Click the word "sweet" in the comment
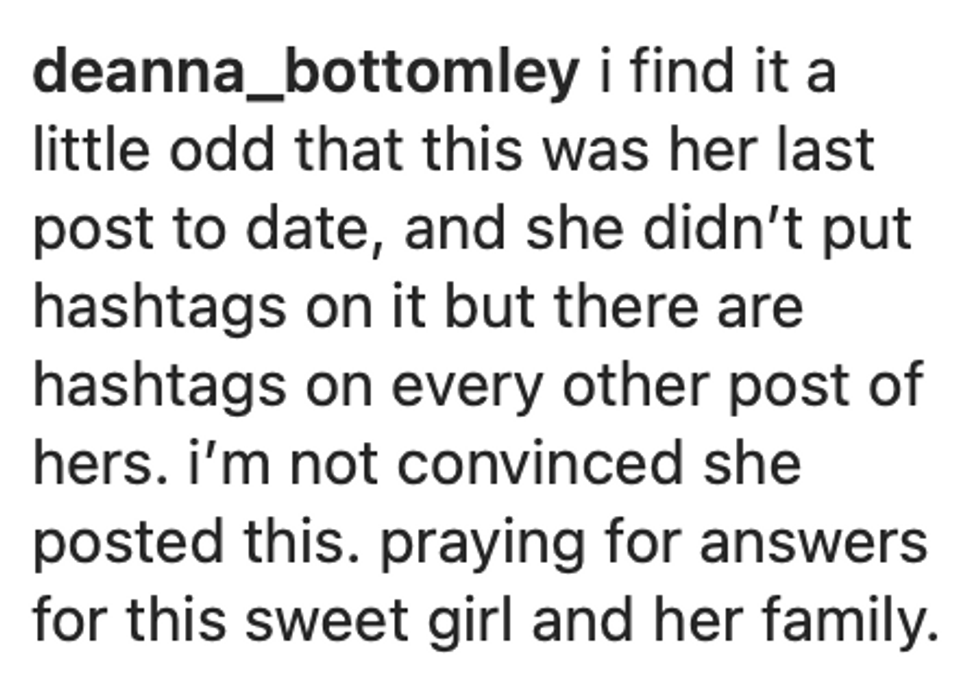 pos(326,622)
